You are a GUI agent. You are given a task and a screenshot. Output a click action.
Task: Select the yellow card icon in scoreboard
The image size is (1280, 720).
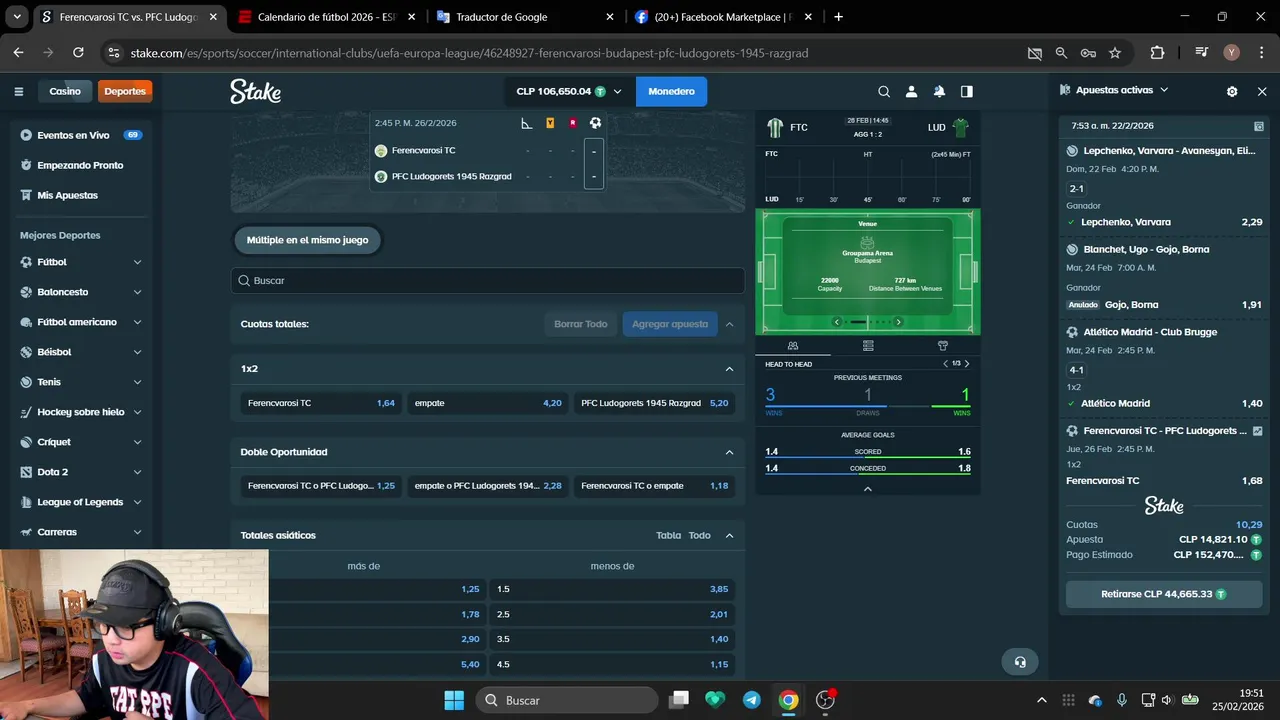550,123
